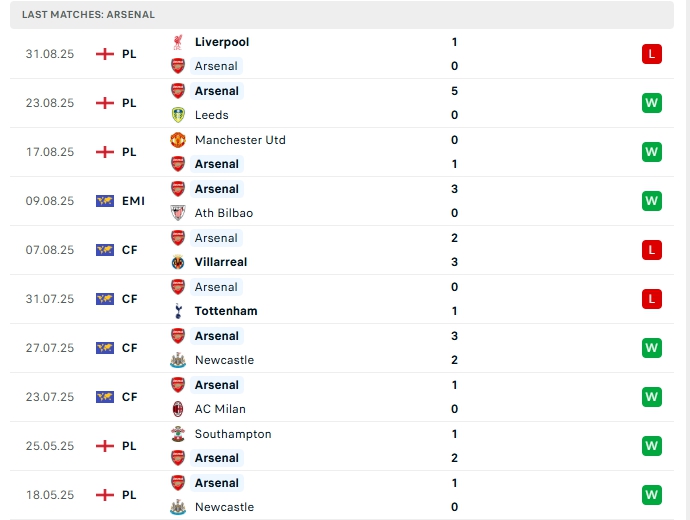This screenshot has width=690, height=520.
Task: Click the Ath Bilbao crest icon
Action: [x=178, y=213]
